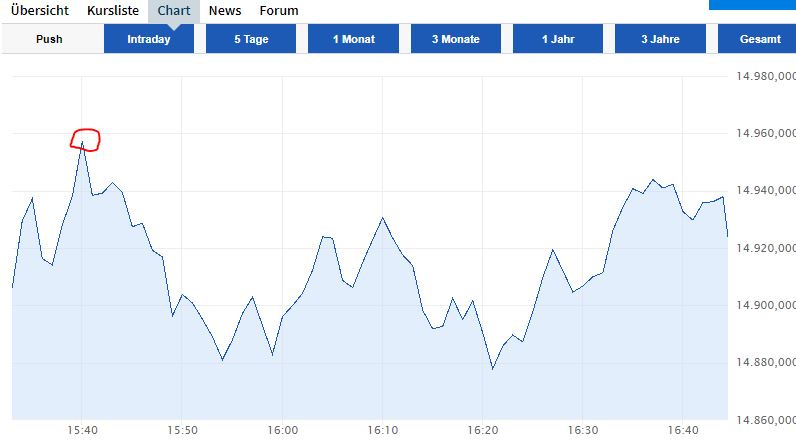Image resolution: width=796 pixels, height=446 pixels.
Task: Click the 14.920,000 price axis label
Action: coord(766,248)
